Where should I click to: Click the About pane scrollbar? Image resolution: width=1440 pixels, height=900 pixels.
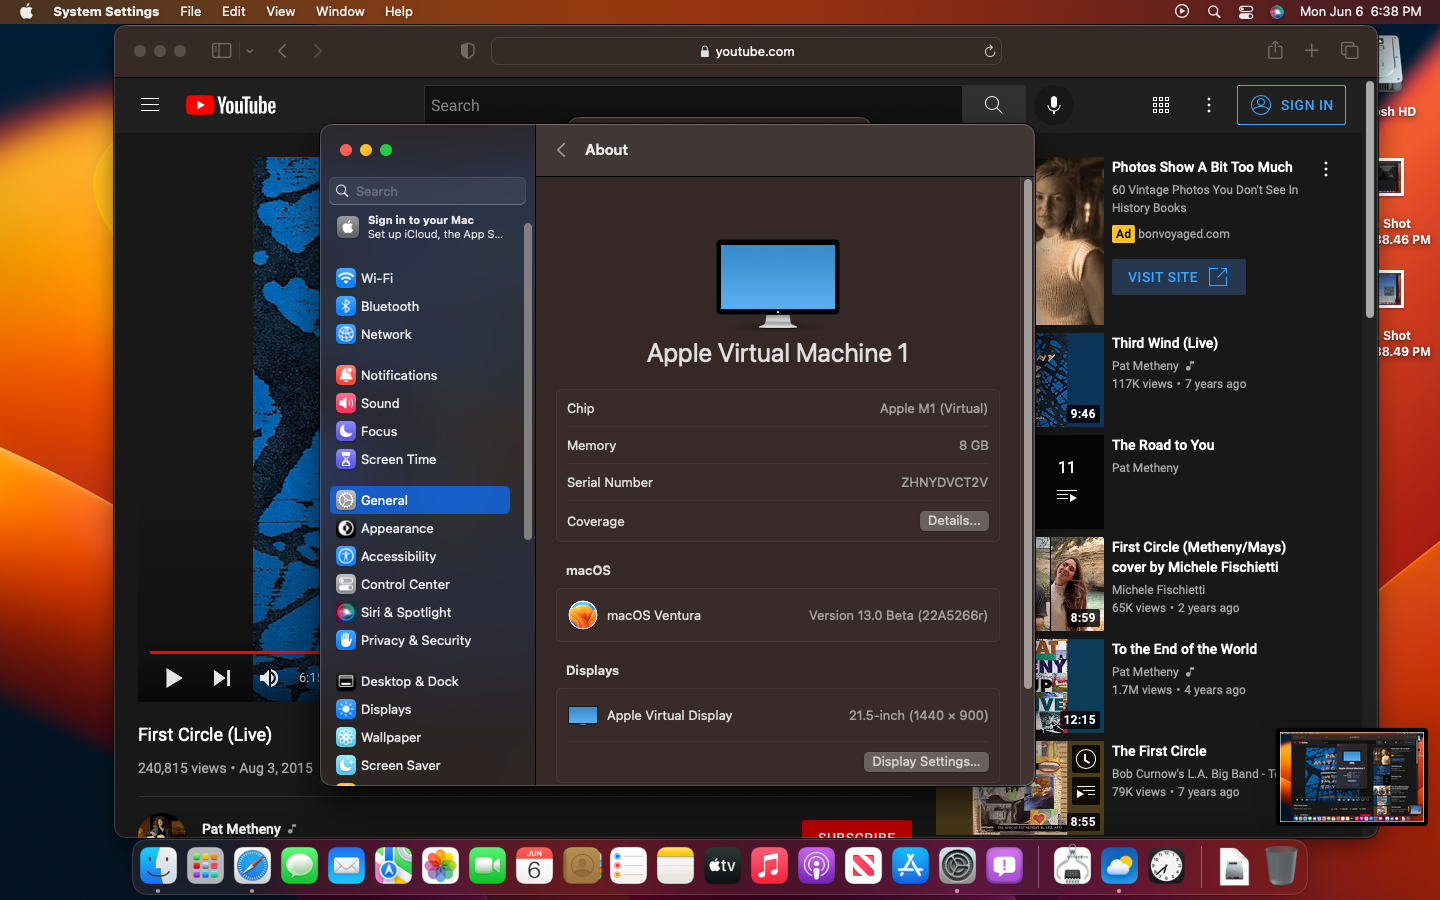point(1027,435)
